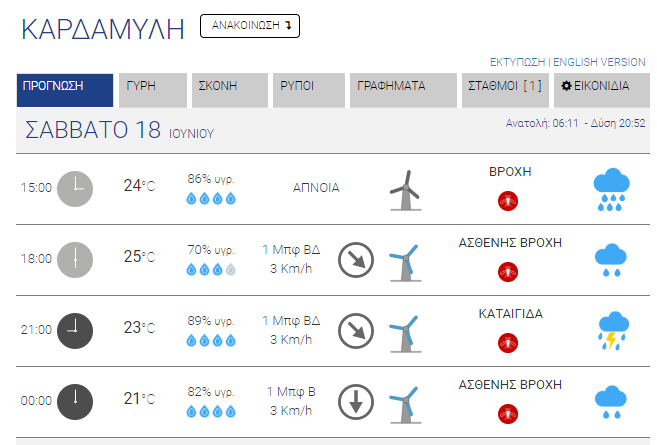Click the northwest wind arrow at 18:00
657x445 pixels.
(356, 260)
